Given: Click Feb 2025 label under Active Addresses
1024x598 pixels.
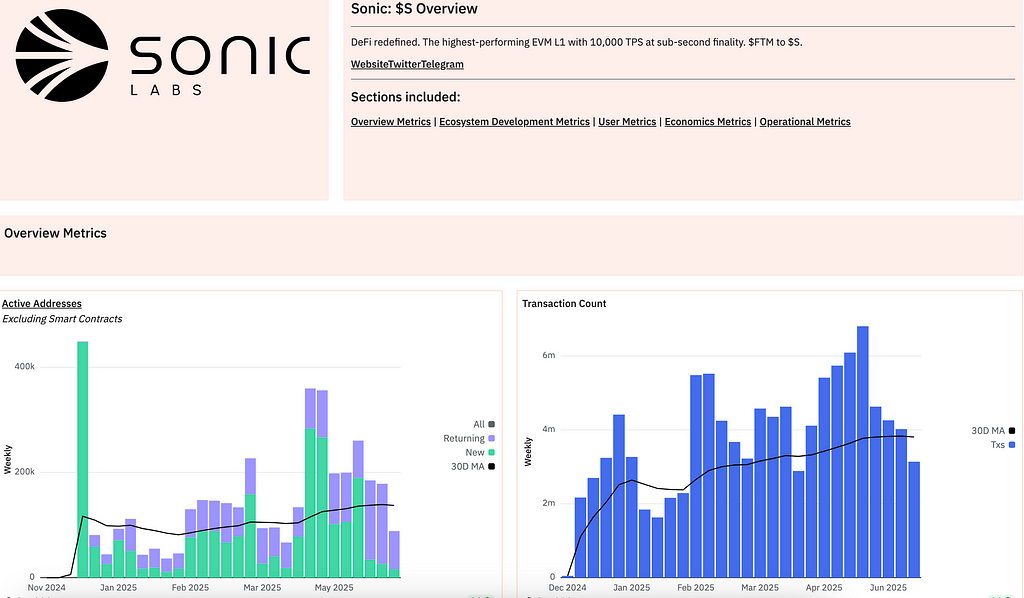Looking at the screenshot, I should coord(190,588).
